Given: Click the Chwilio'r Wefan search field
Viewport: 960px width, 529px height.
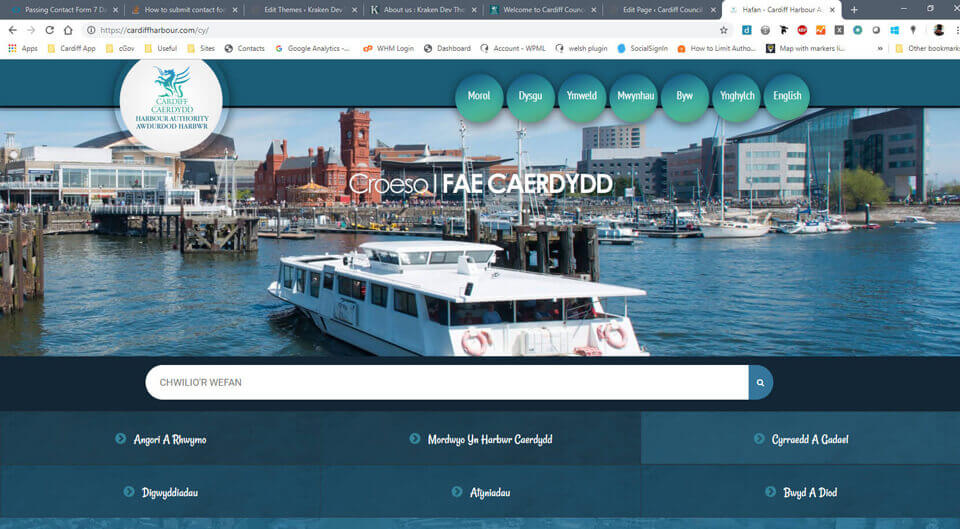Looking at the screenshot, I should [445, 382].
